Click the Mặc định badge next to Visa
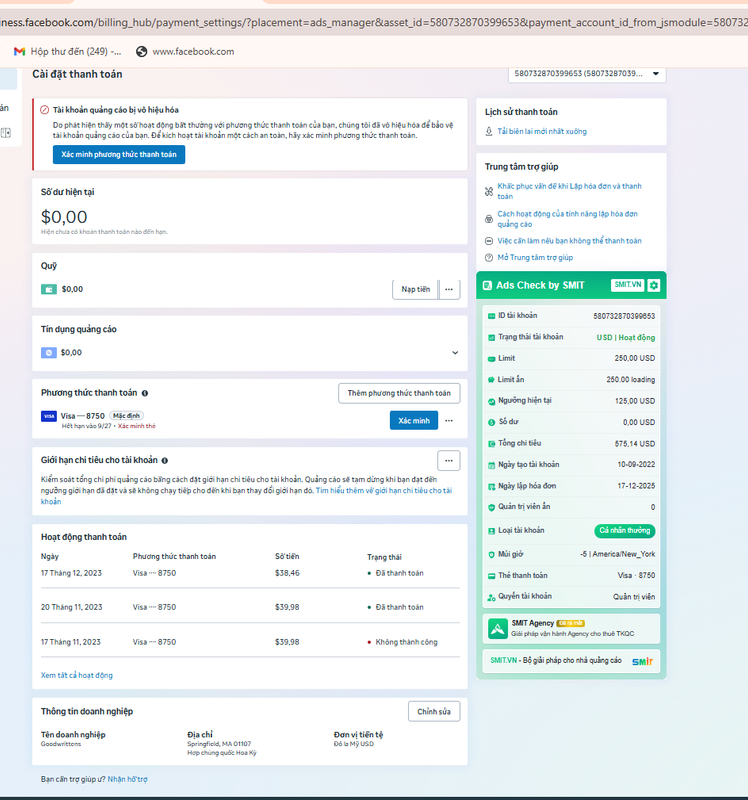The height and width of the screenshot is (800, 748). coord(126,416)
